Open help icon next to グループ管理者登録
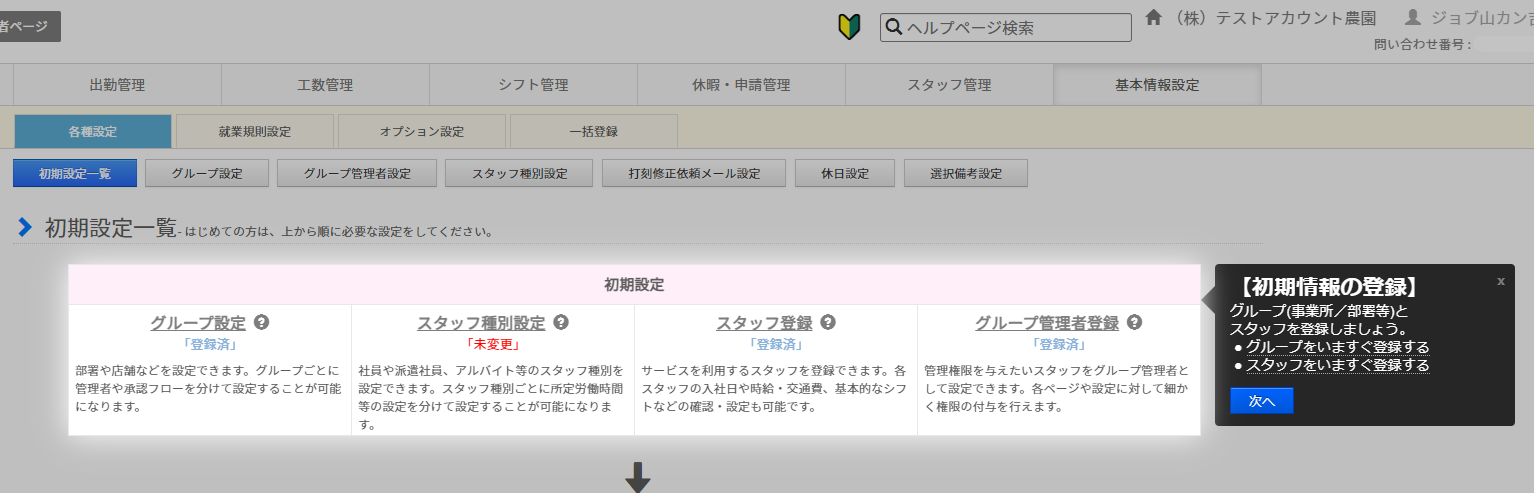This screenshot has height=493, width=1534. (x=1134, y=322)
